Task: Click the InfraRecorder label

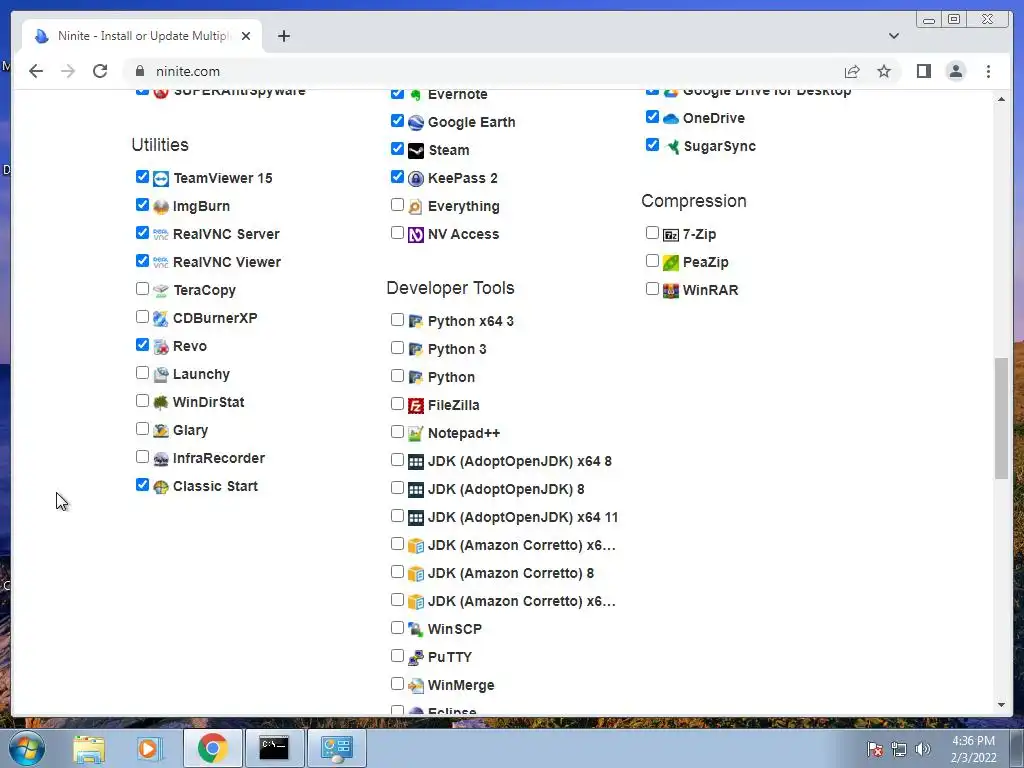Action: [x=219, y=458]
